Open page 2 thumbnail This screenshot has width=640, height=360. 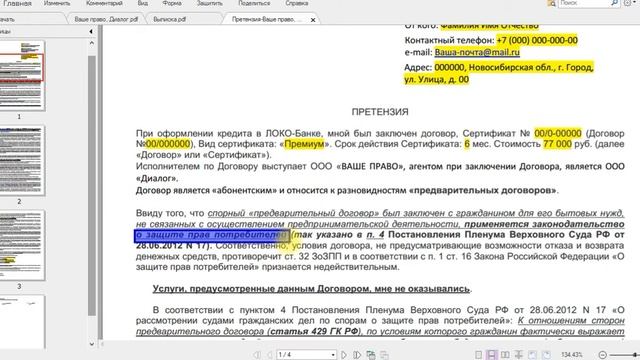pos(21,160)
